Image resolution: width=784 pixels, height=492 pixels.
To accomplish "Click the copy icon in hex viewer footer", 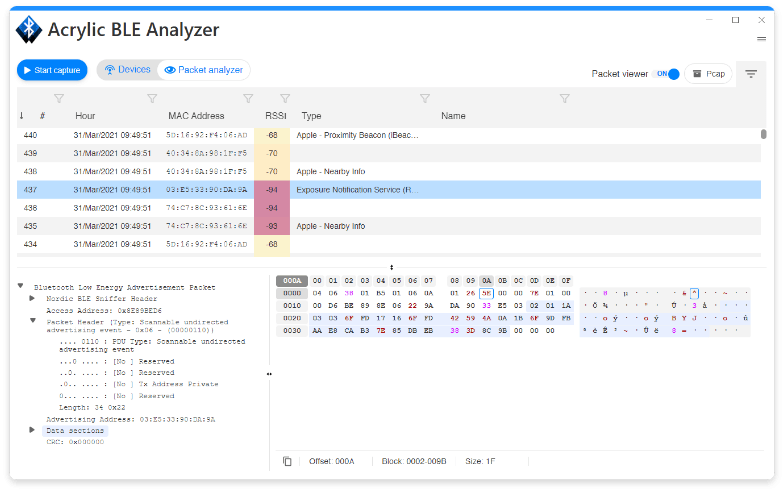I will 287,461.
